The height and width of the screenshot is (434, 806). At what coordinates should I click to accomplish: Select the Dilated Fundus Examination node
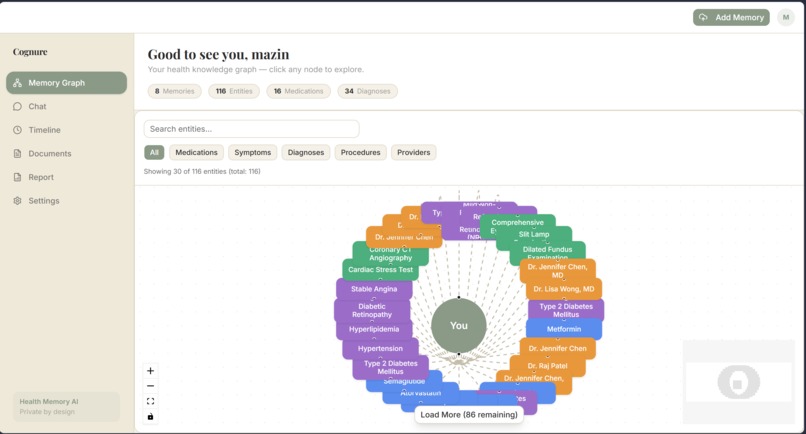click(x=547, y=251)
